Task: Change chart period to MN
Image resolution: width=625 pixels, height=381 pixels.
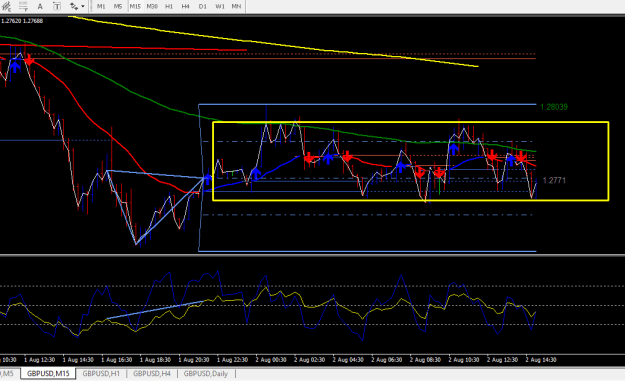Action: tap(236, 6)
